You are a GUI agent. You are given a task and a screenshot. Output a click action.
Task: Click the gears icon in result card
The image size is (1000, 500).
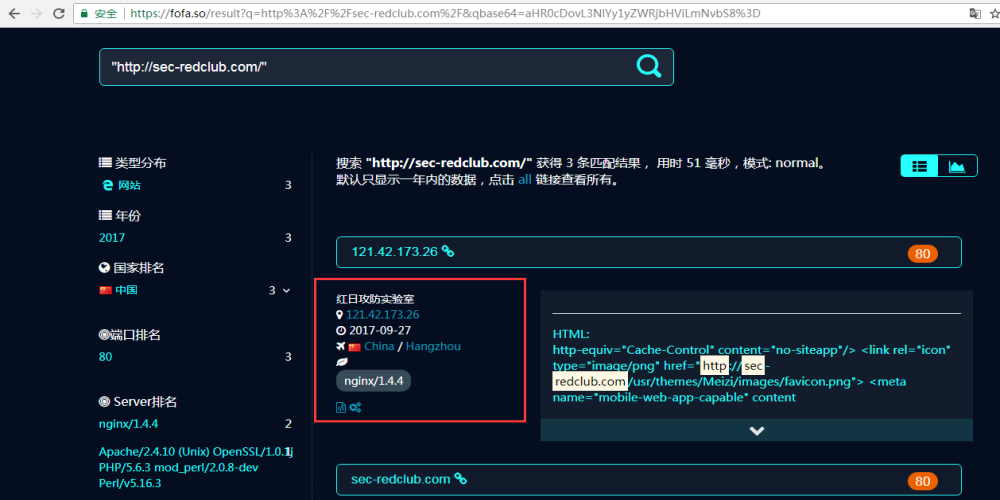tap(355, 408)
